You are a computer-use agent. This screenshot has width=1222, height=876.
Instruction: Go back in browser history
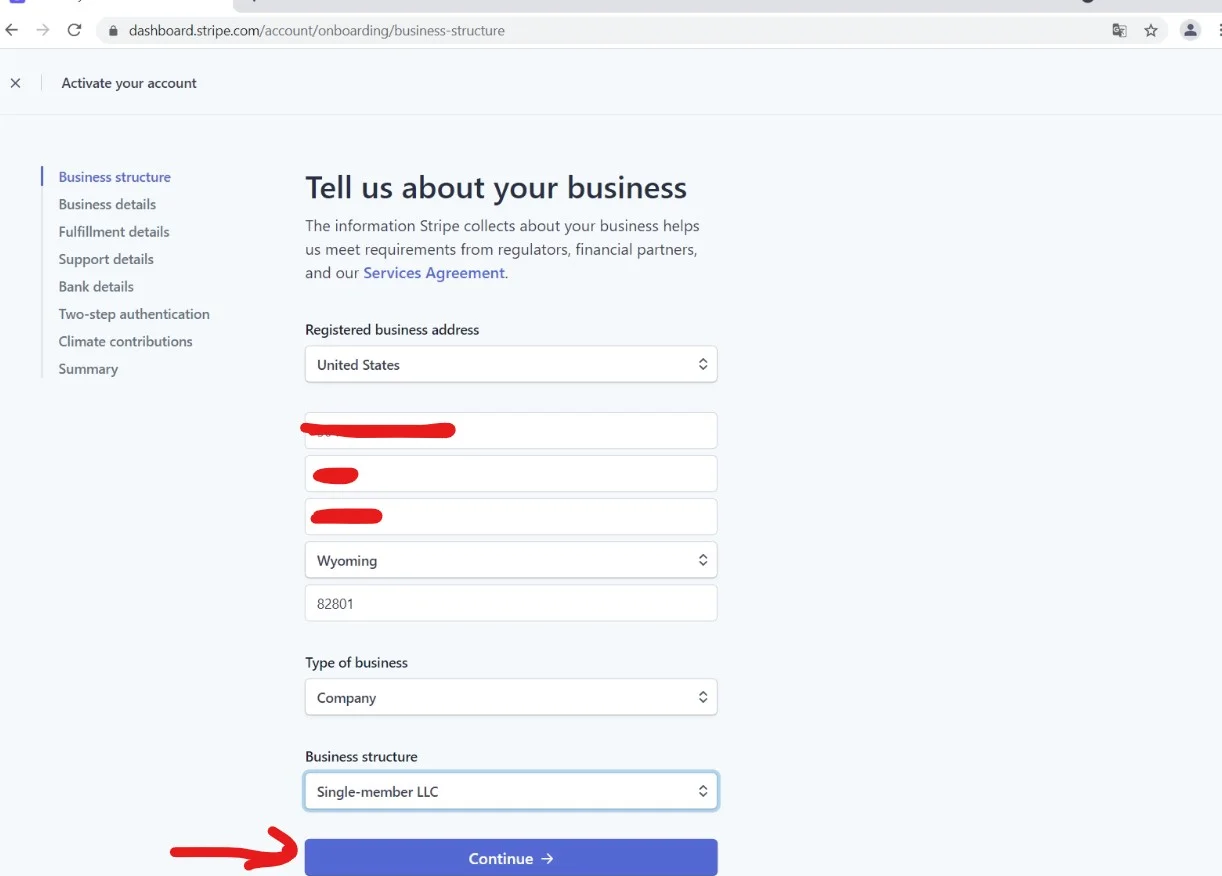coord(12,30)
